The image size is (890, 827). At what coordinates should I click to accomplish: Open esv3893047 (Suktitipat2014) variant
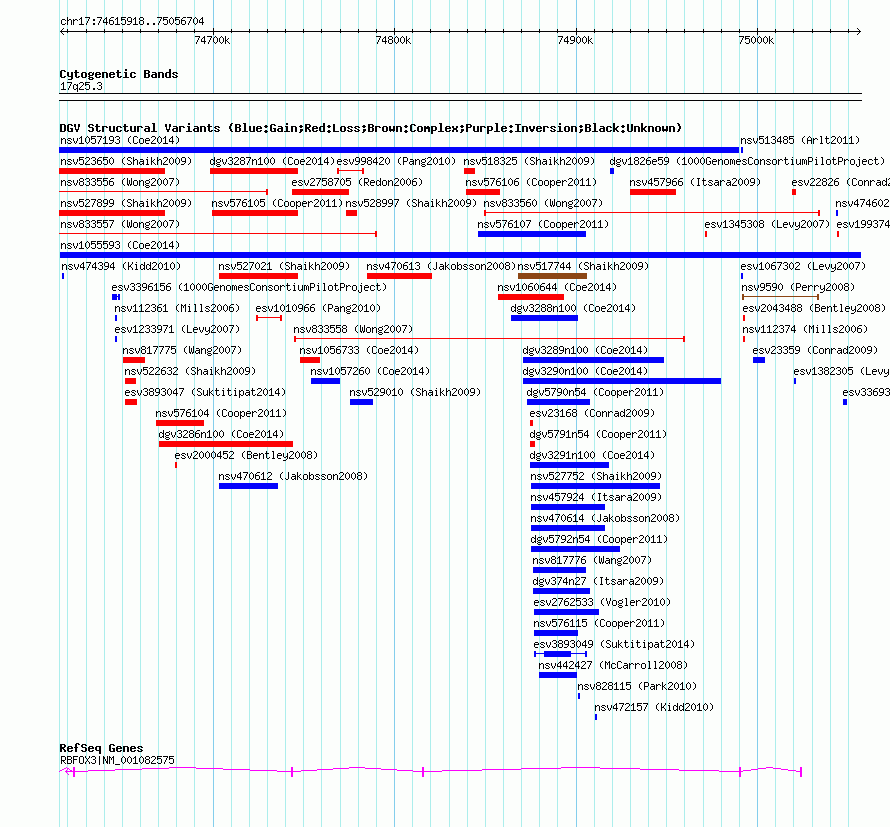click(x=205, y=392)
